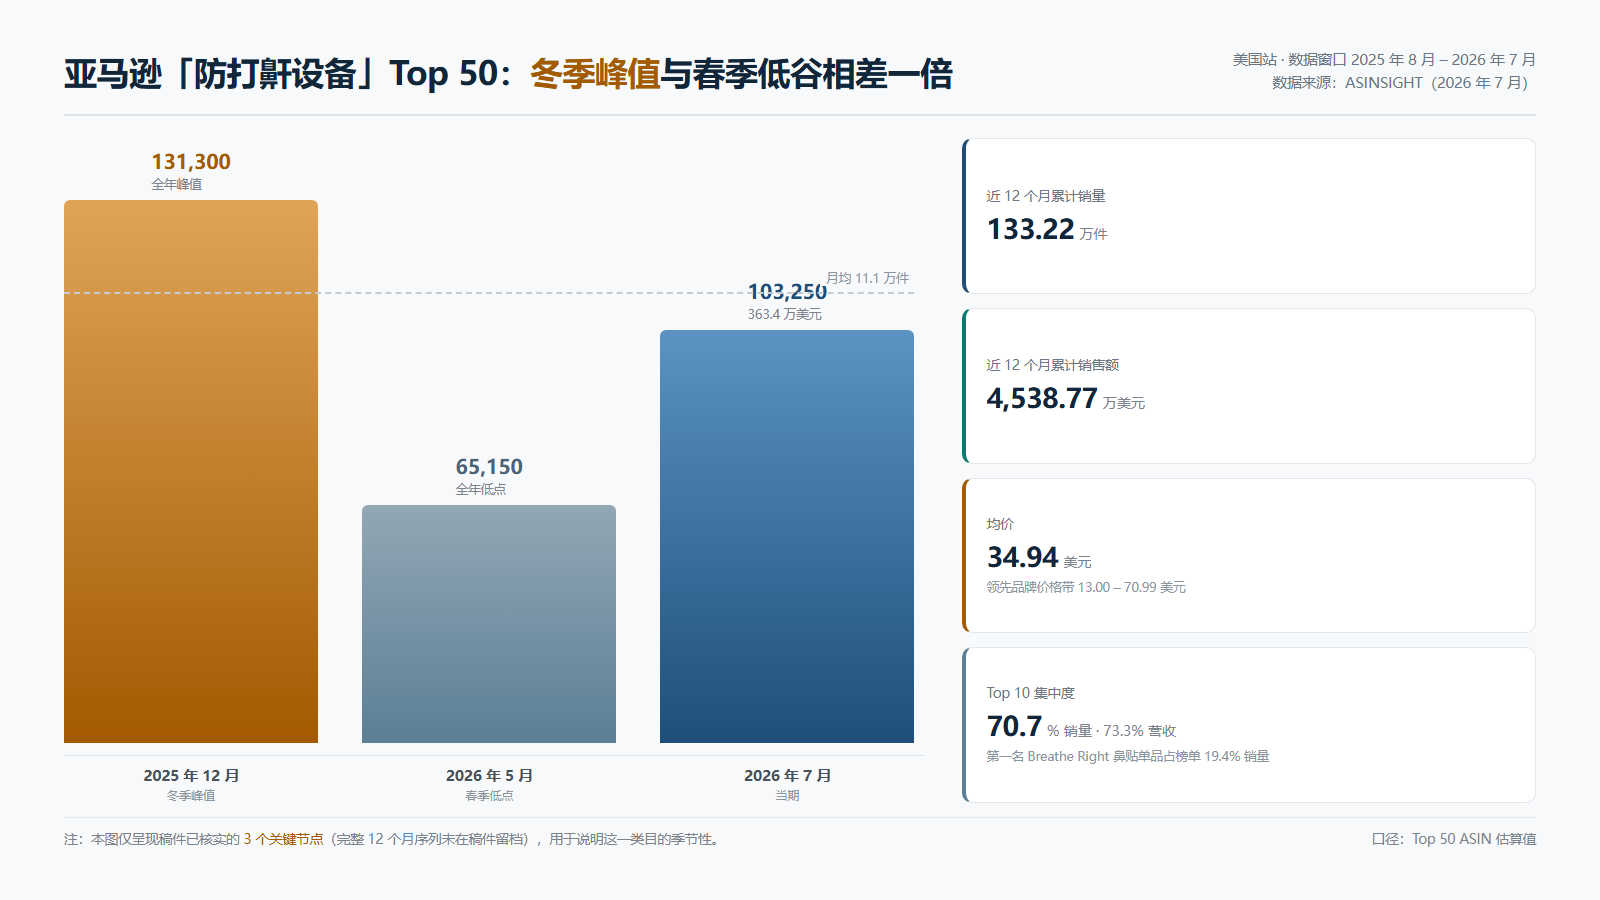Viewport: 1600px width, 900px height.
Task: Click the 冬季峰值 caption under the axis
Action: pyautogui.click(x=191, y=796)
